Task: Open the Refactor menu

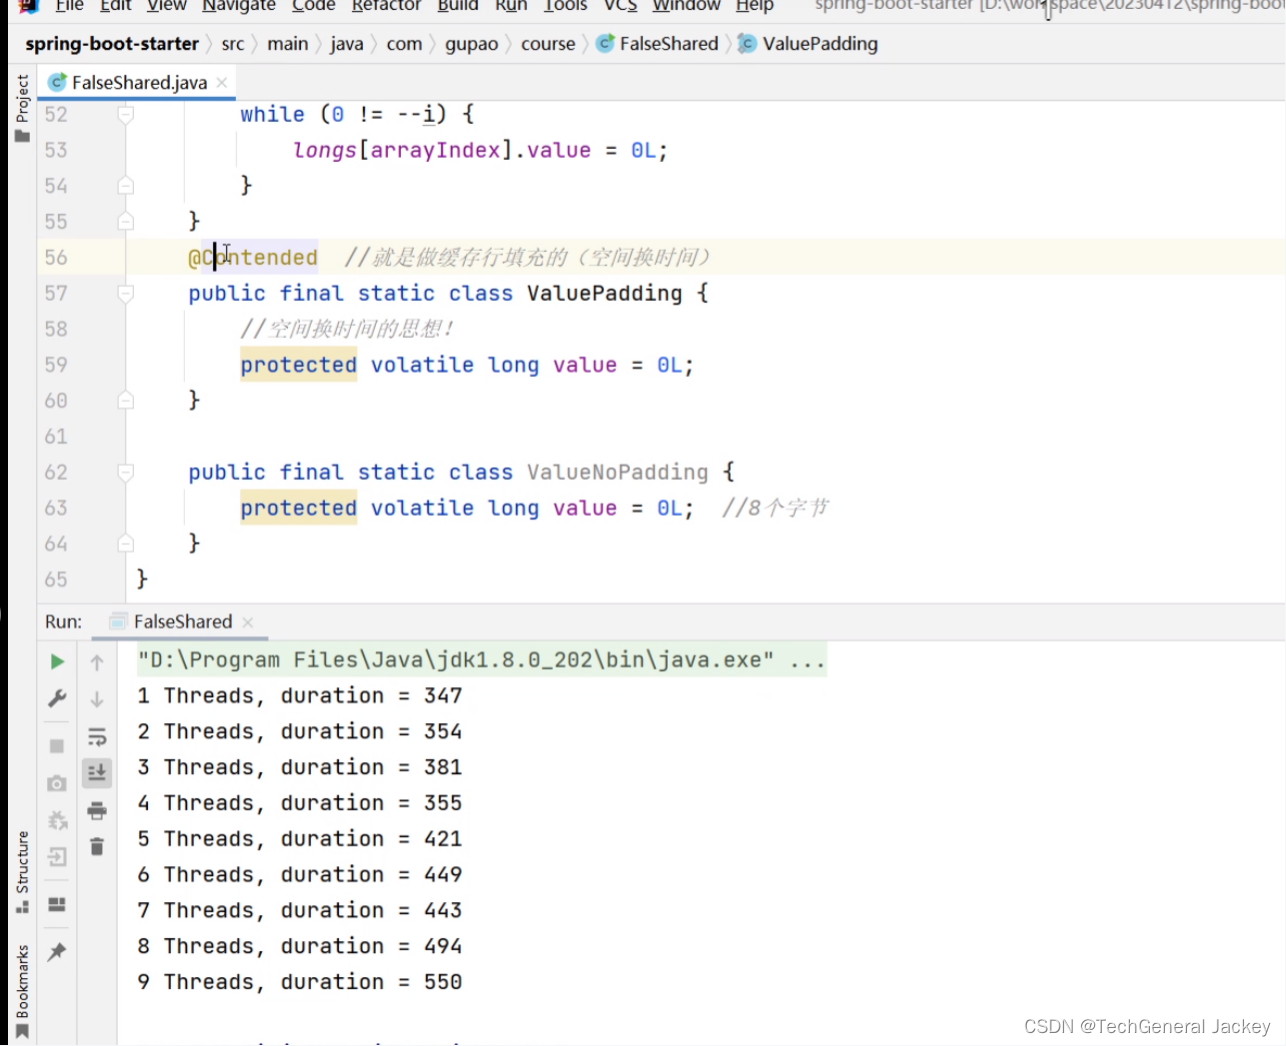Action: pyautogui.click(x=386, y=6)
